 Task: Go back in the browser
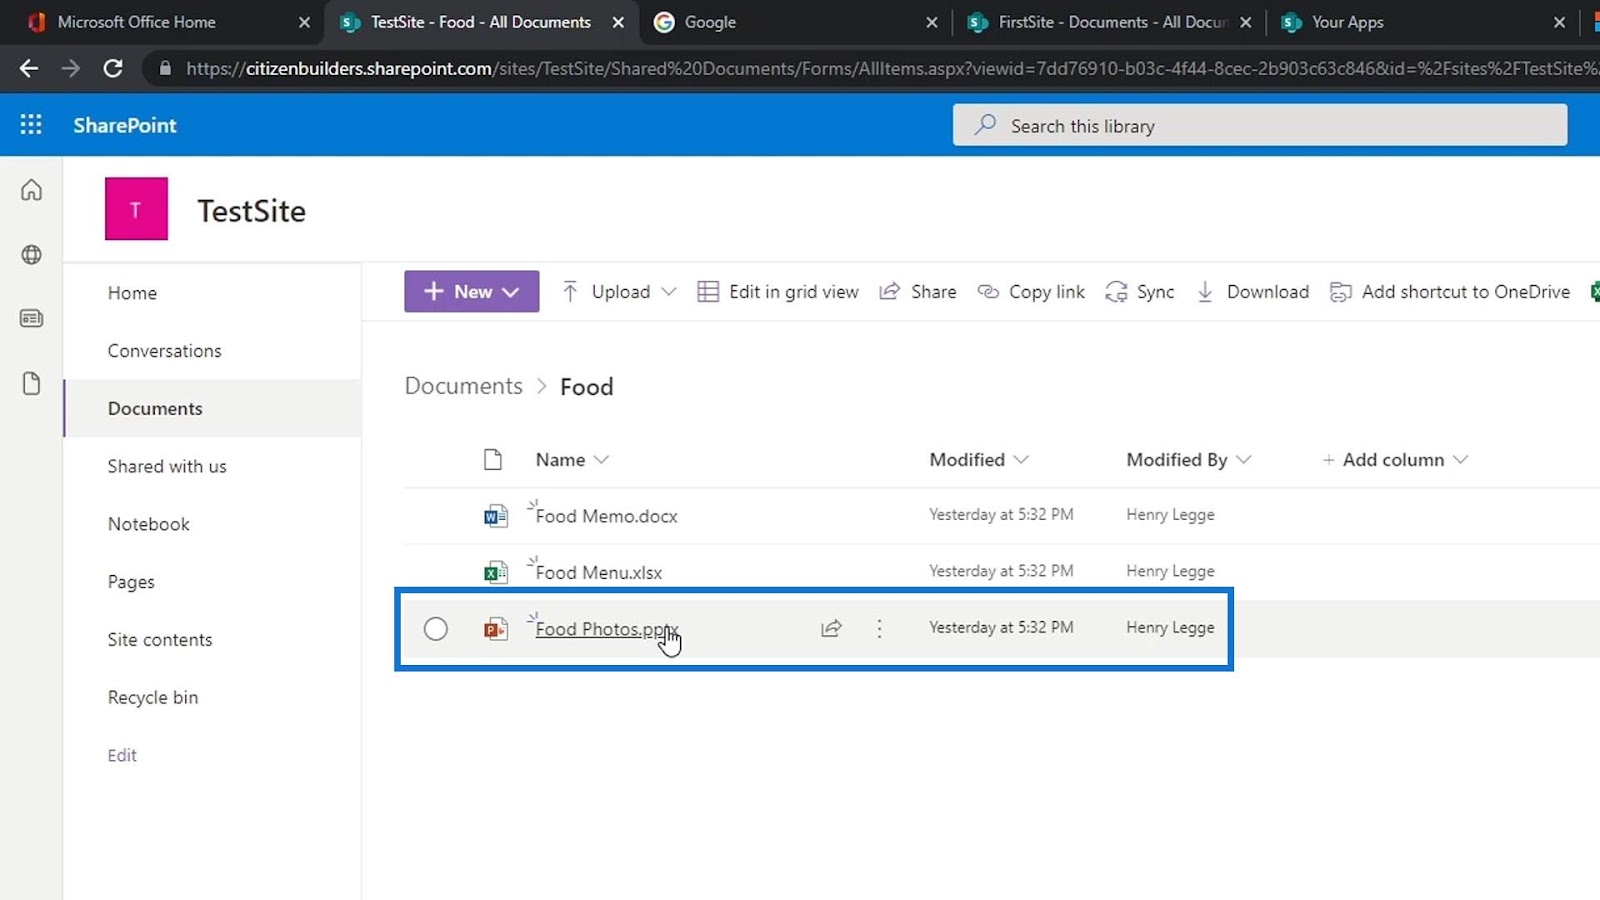(x=29, y=68)
